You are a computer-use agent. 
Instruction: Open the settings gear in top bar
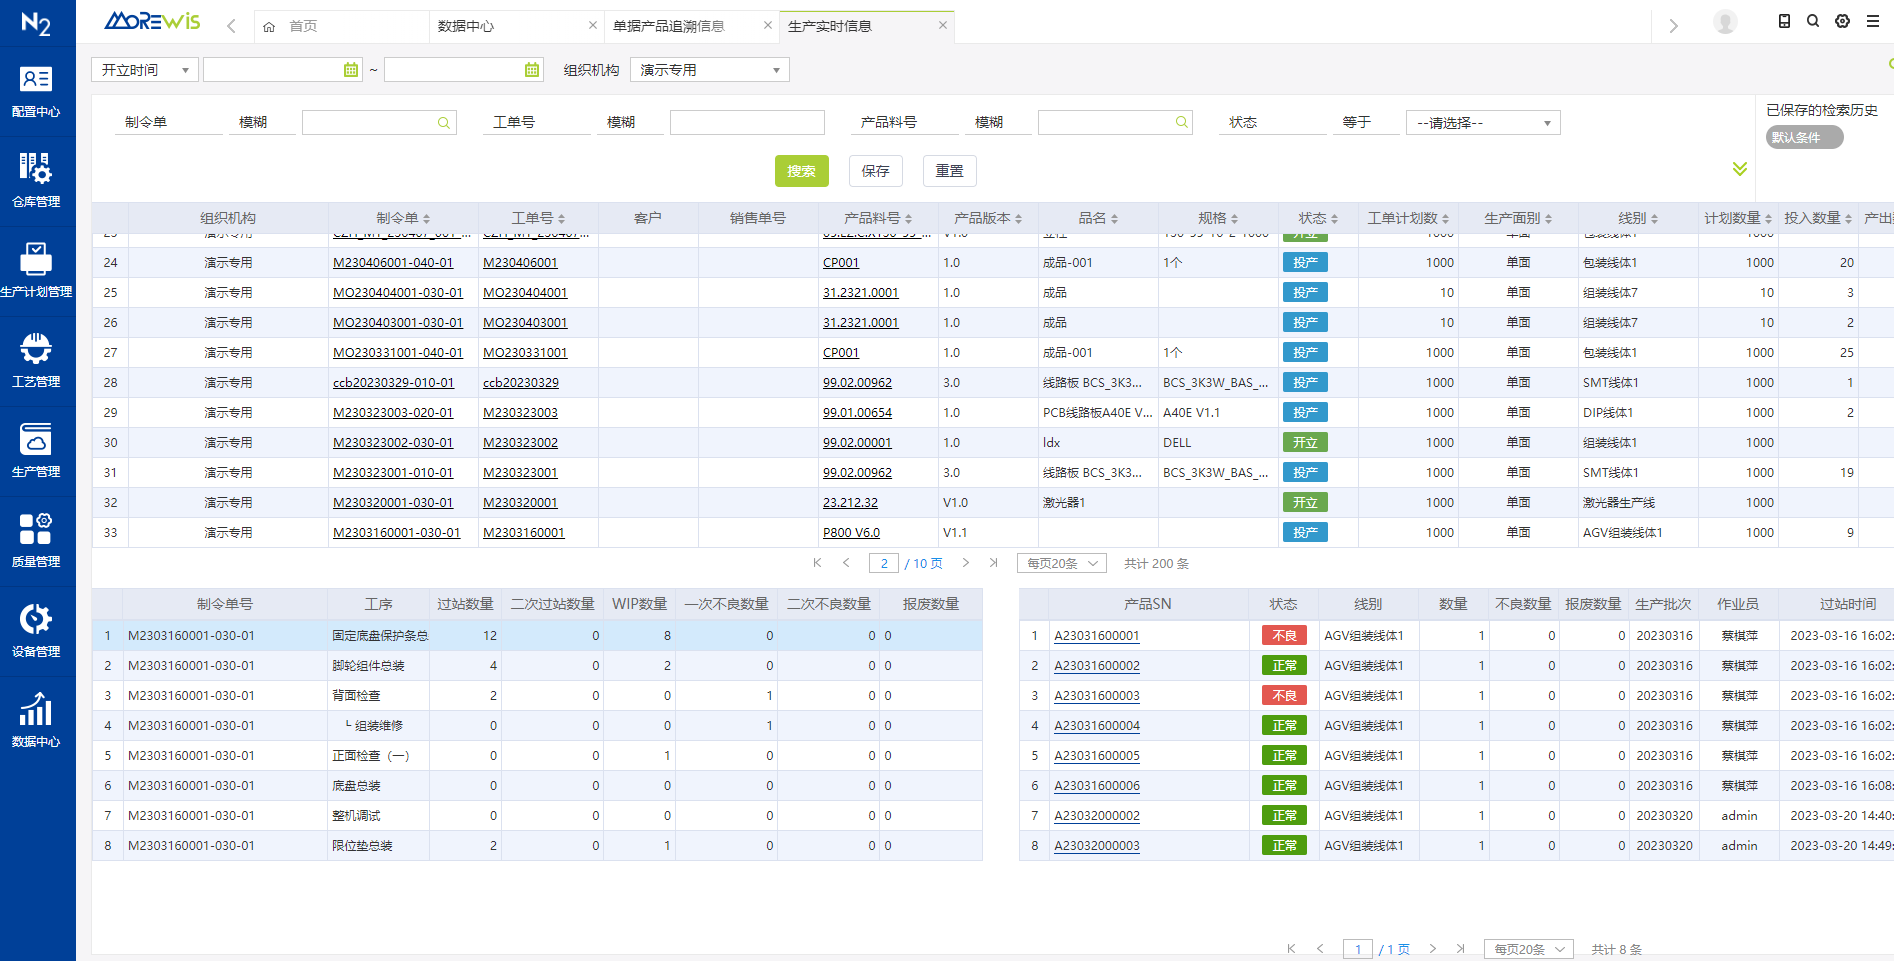[1842, 22]
